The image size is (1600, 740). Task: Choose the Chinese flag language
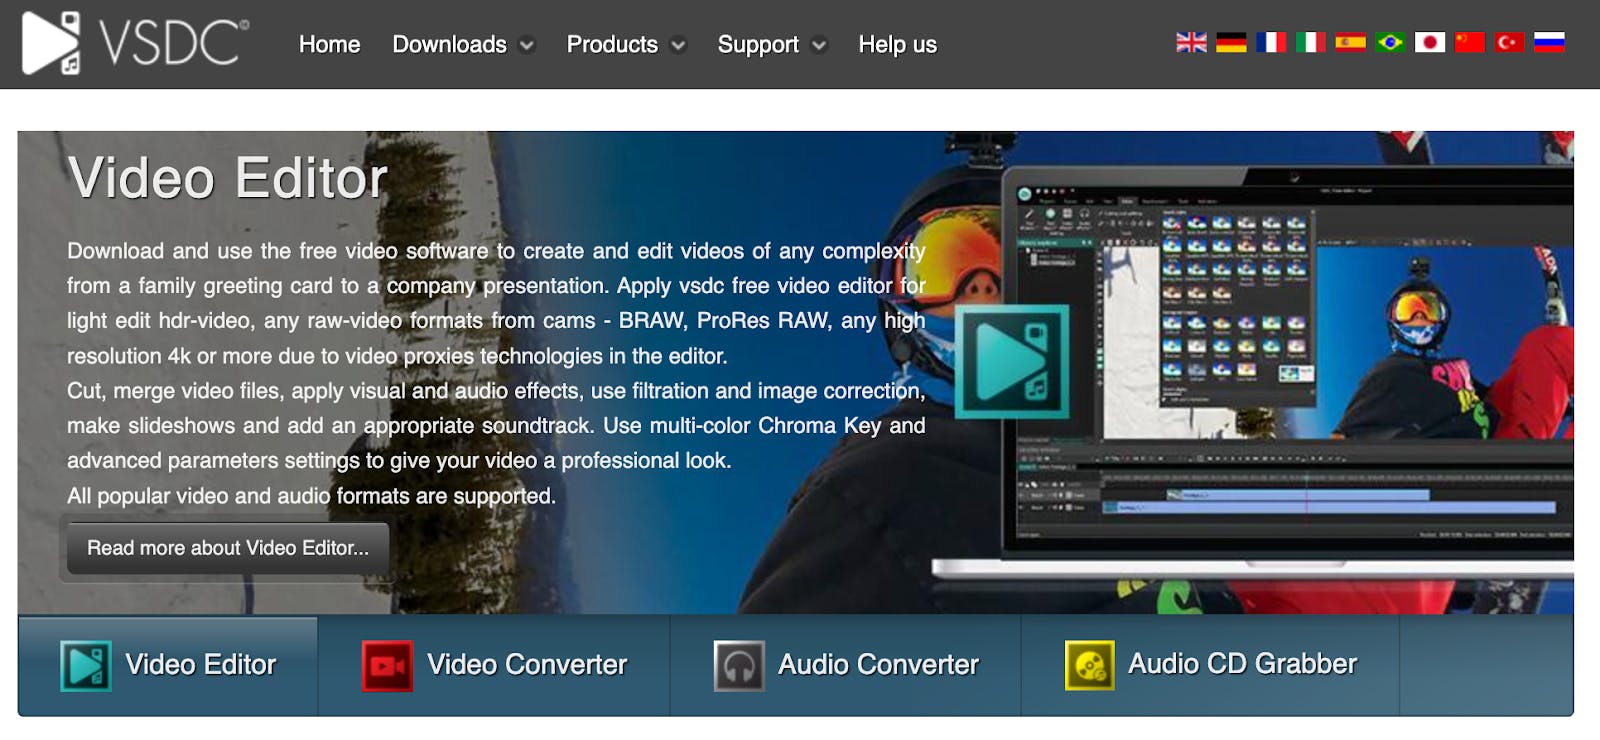(x=1469, y=42)
